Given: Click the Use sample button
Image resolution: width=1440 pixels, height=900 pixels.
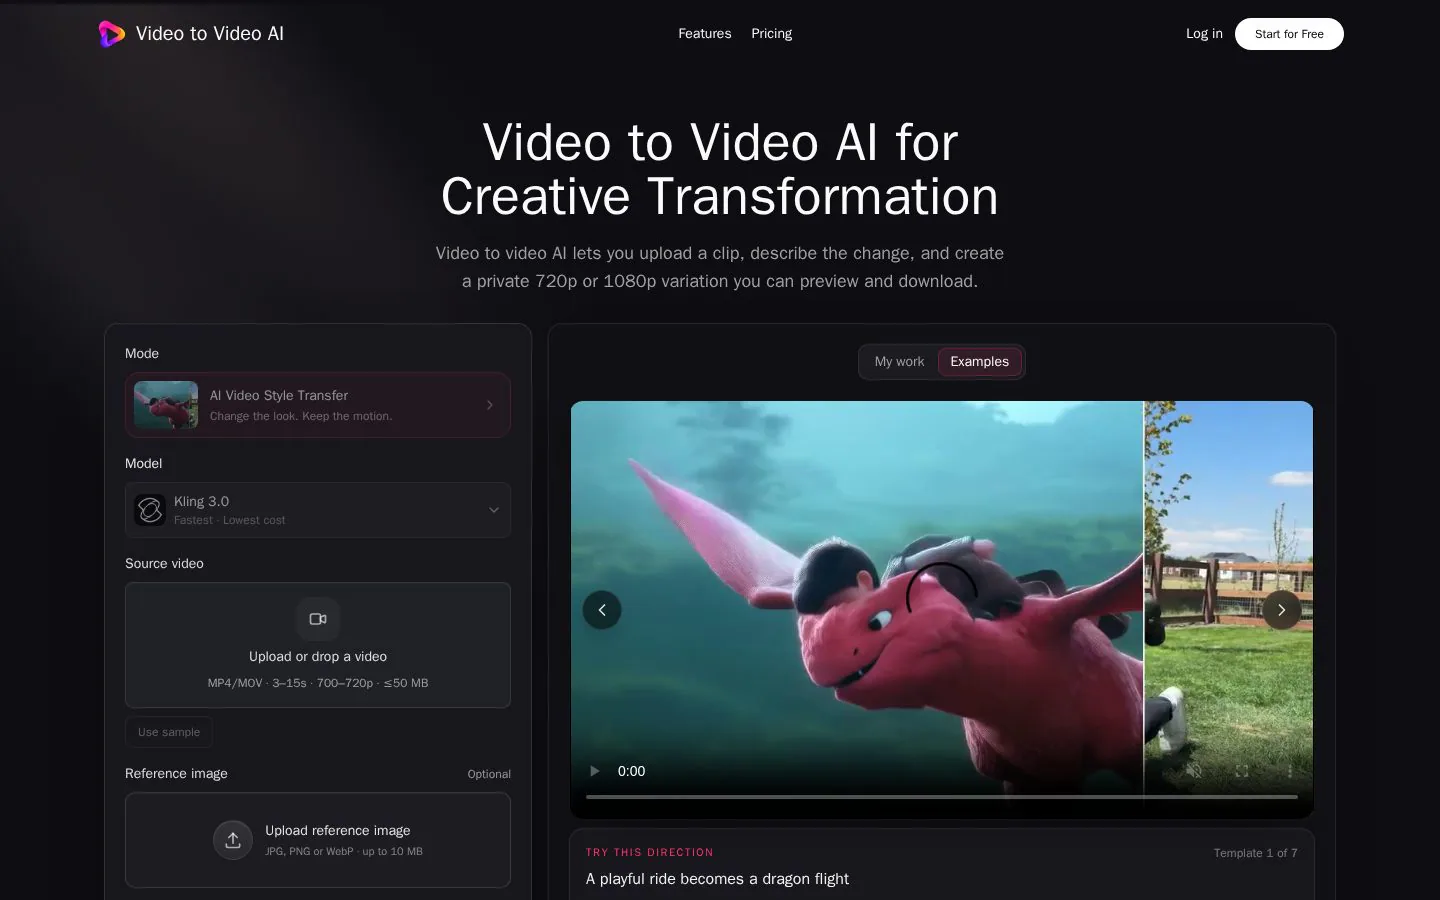Looking at the screenshot, I should point(169,732).
